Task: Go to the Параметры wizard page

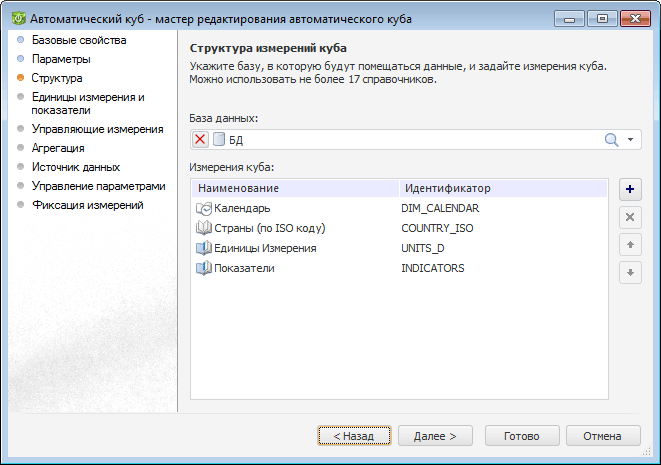Action: pyautogui.click(x=61, y=59)
